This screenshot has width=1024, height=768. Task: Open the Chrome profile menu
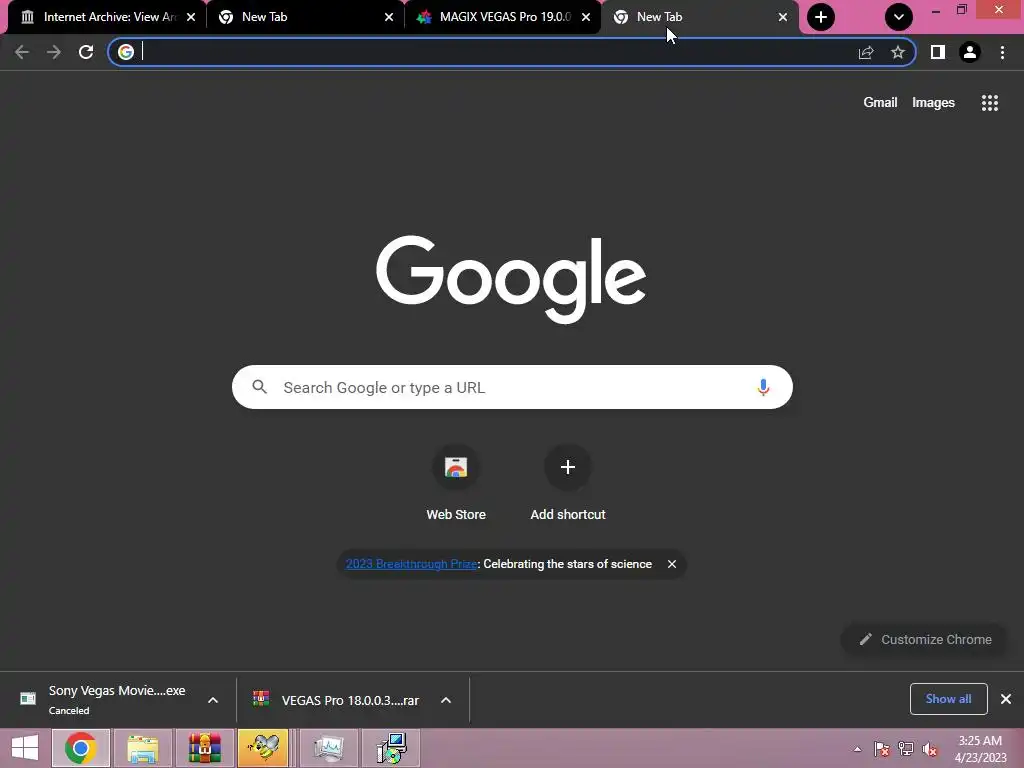point(970,52)
